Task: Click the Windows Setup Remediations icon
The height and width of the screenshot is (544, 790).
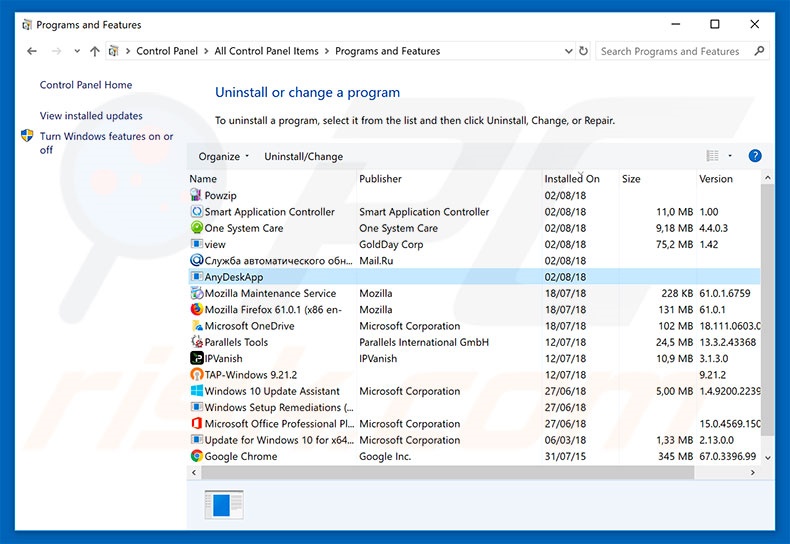Action: coord(196,407)
